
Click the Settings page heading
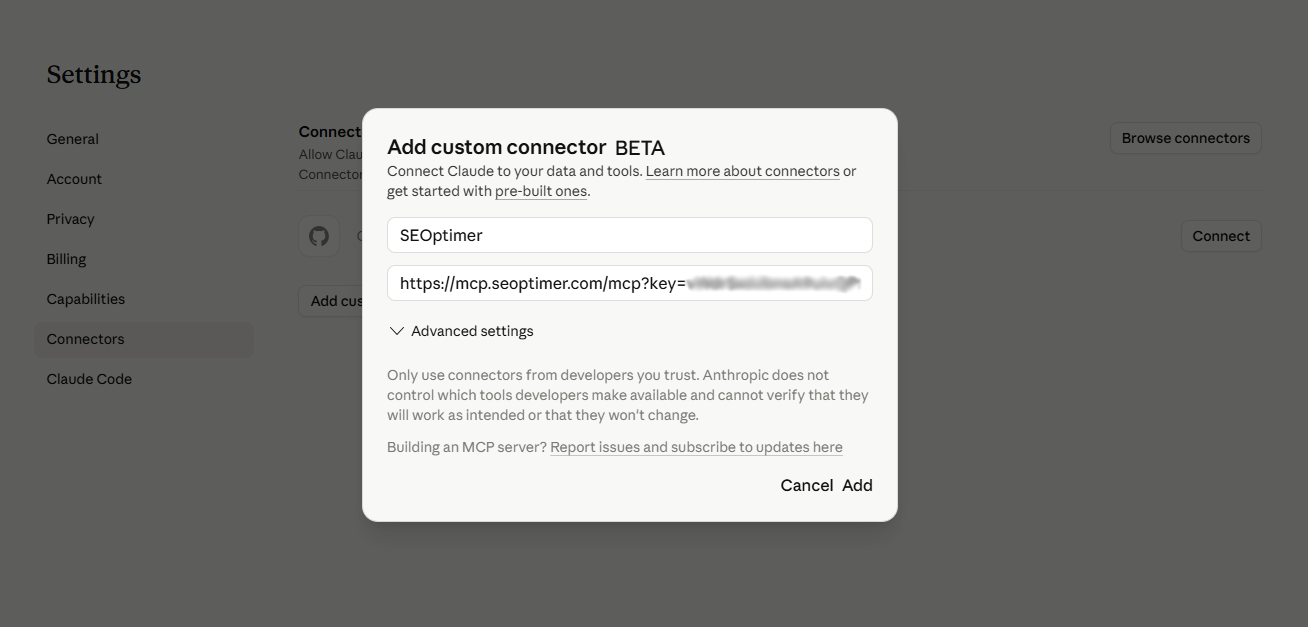coord(93,73)
